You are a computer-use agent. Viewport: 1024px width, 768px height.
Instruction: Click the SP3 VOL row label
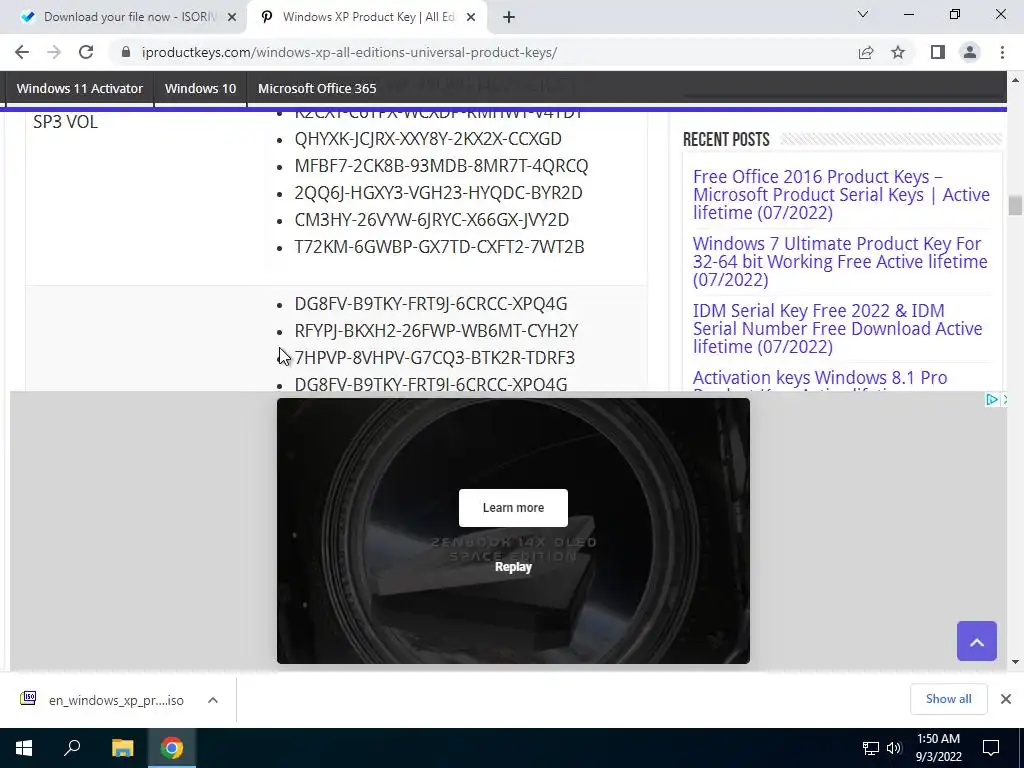[65, 122]
